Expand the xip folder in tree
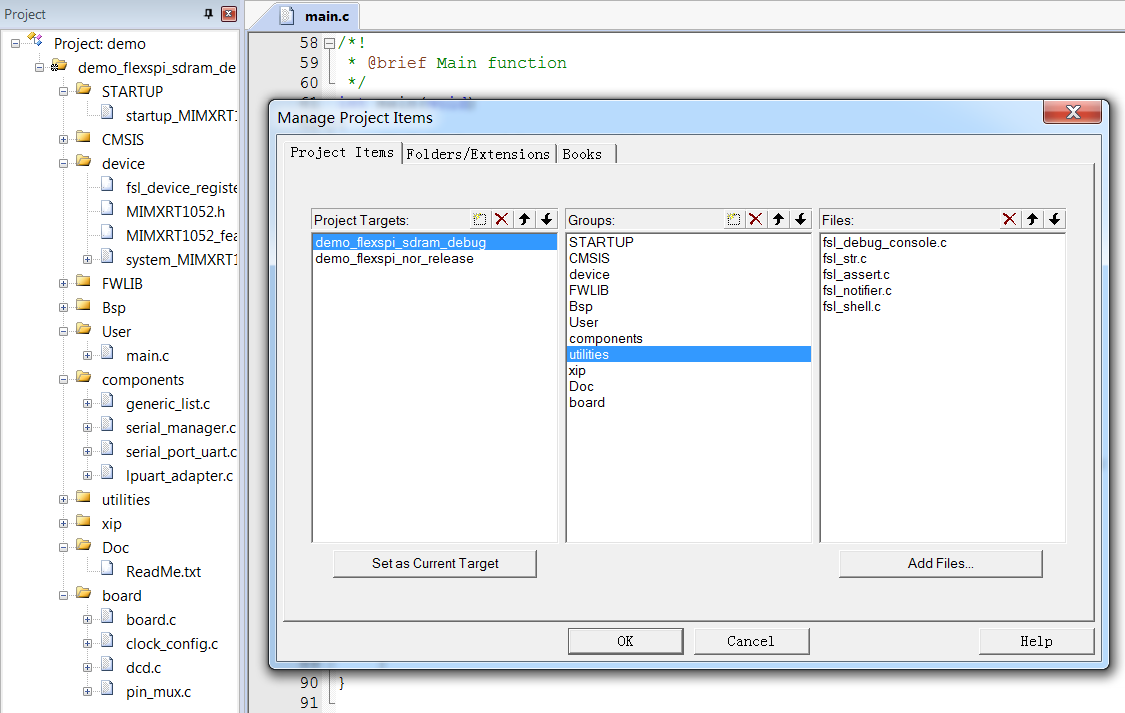 coord(63,524)
